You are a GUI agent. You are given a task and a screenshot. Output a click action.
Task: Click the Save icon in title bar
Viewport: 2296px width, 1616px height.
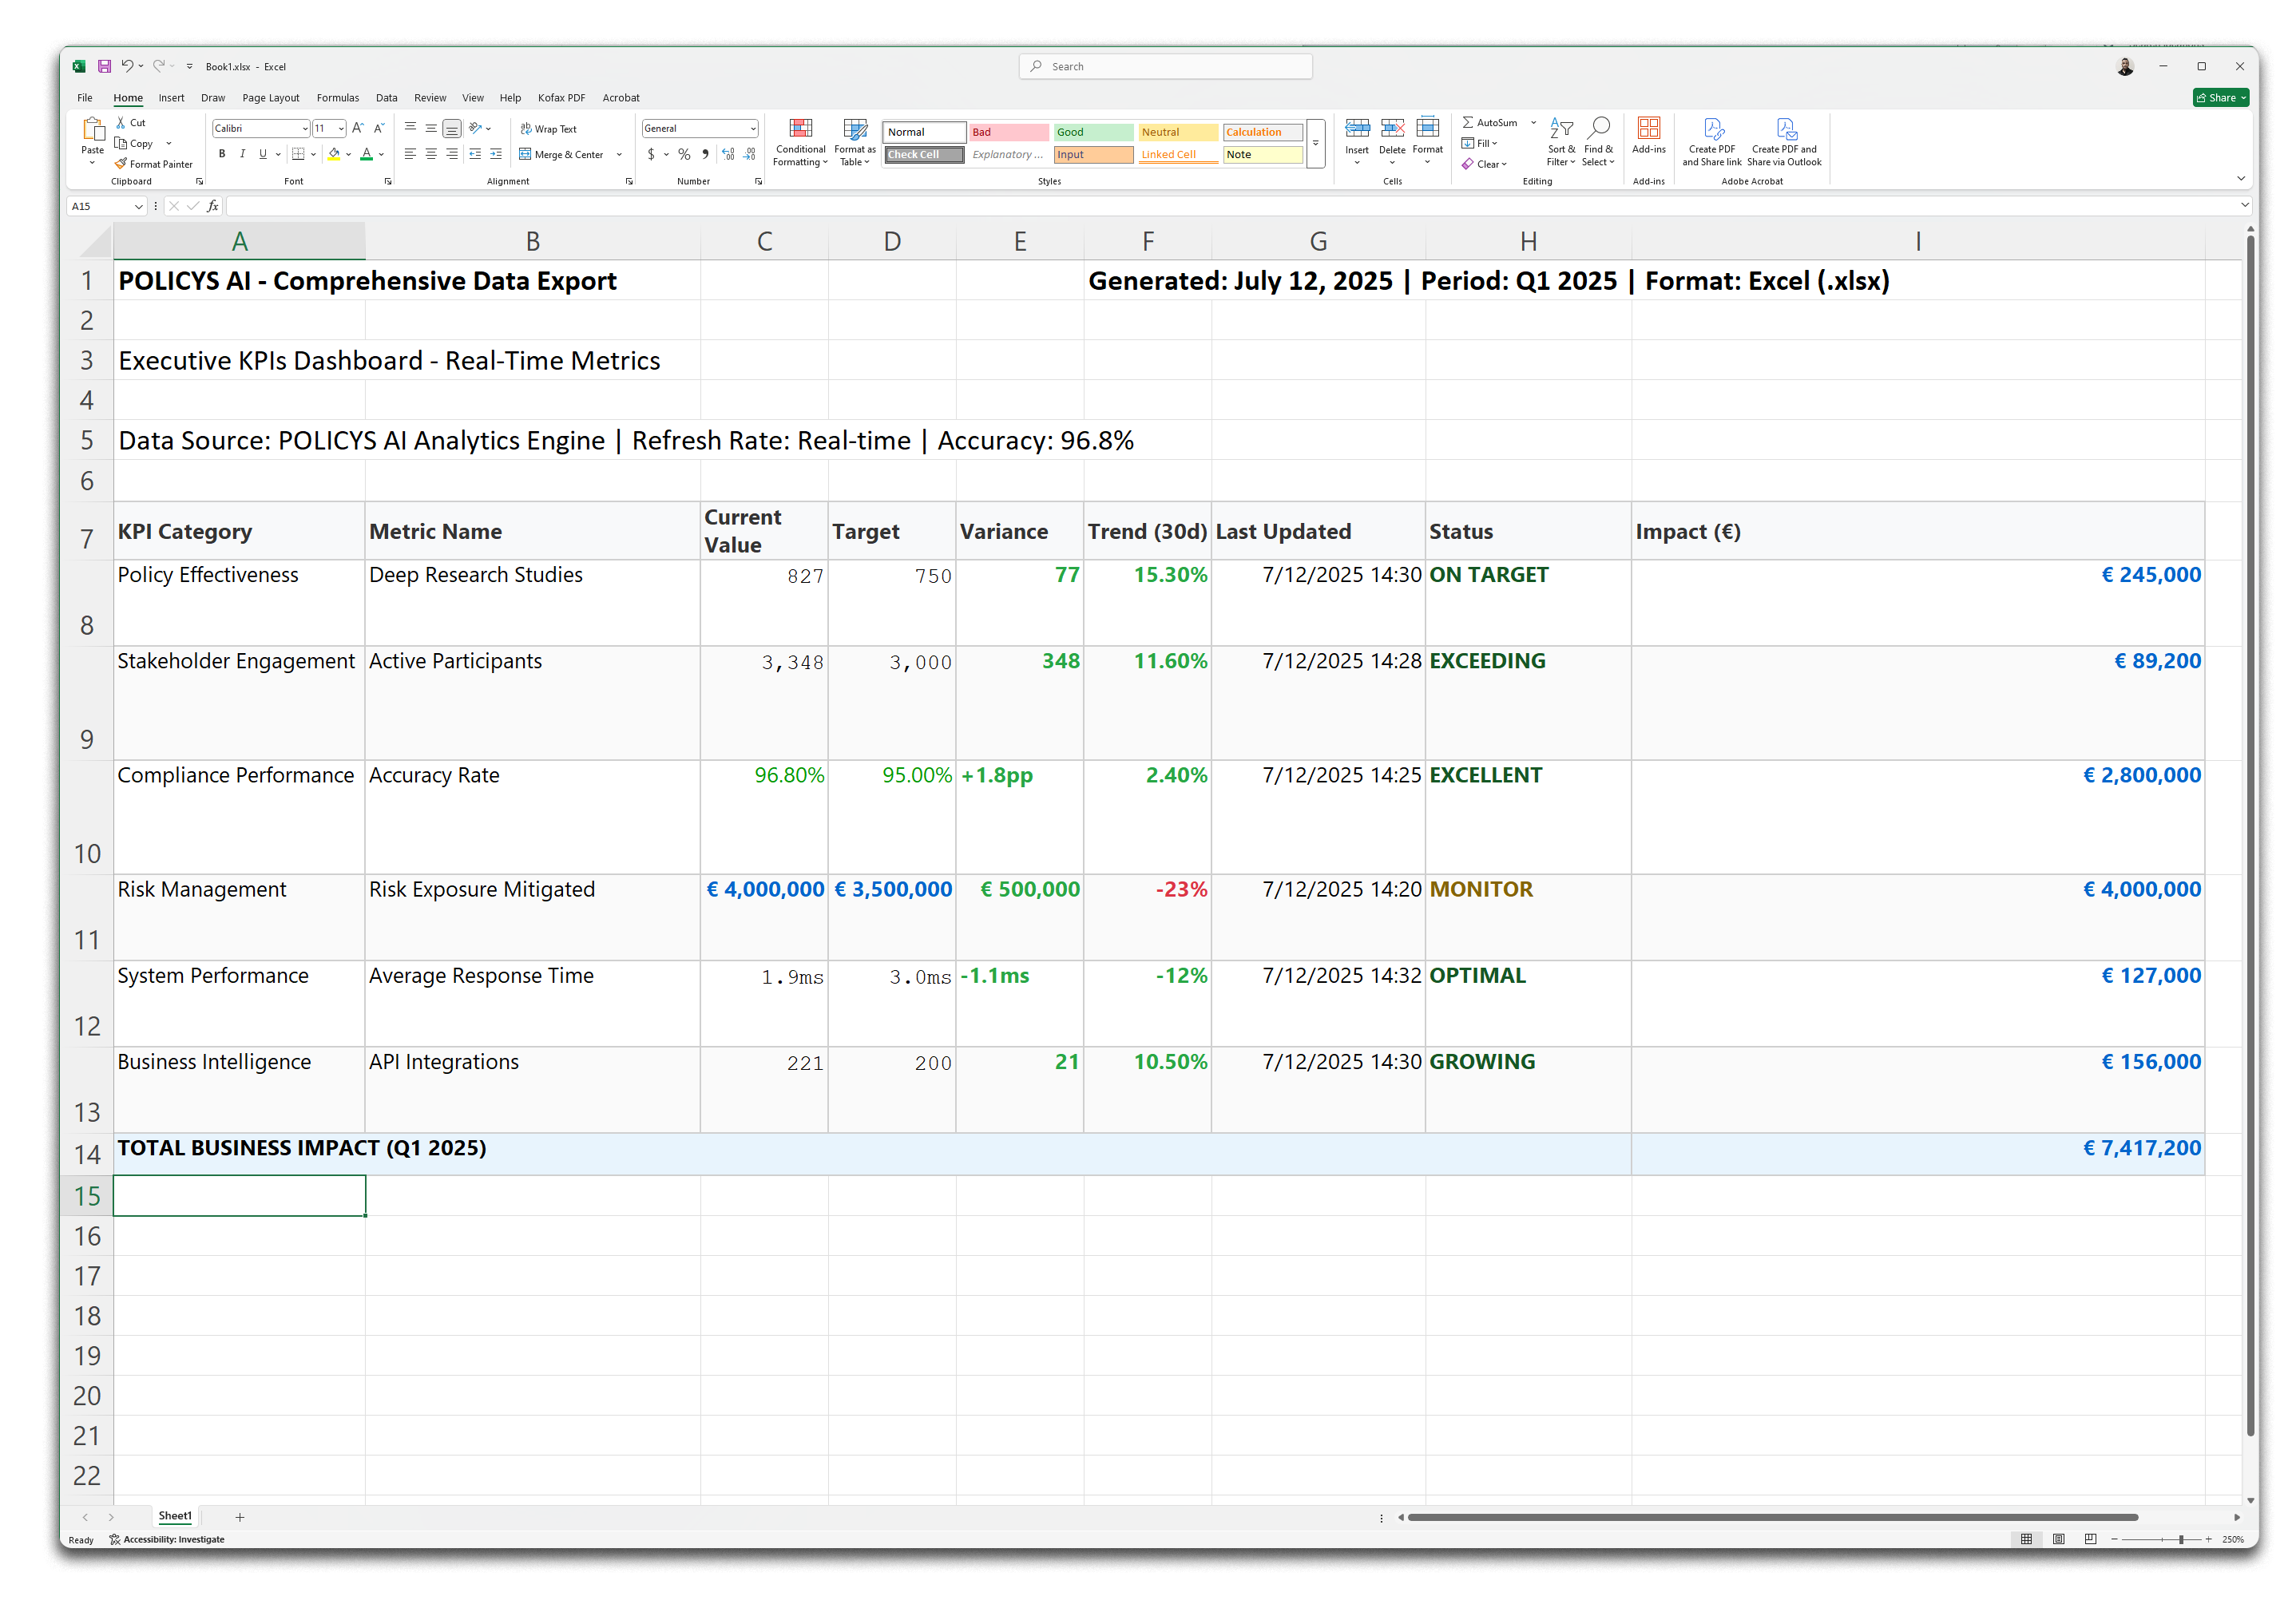coord(104,67)
